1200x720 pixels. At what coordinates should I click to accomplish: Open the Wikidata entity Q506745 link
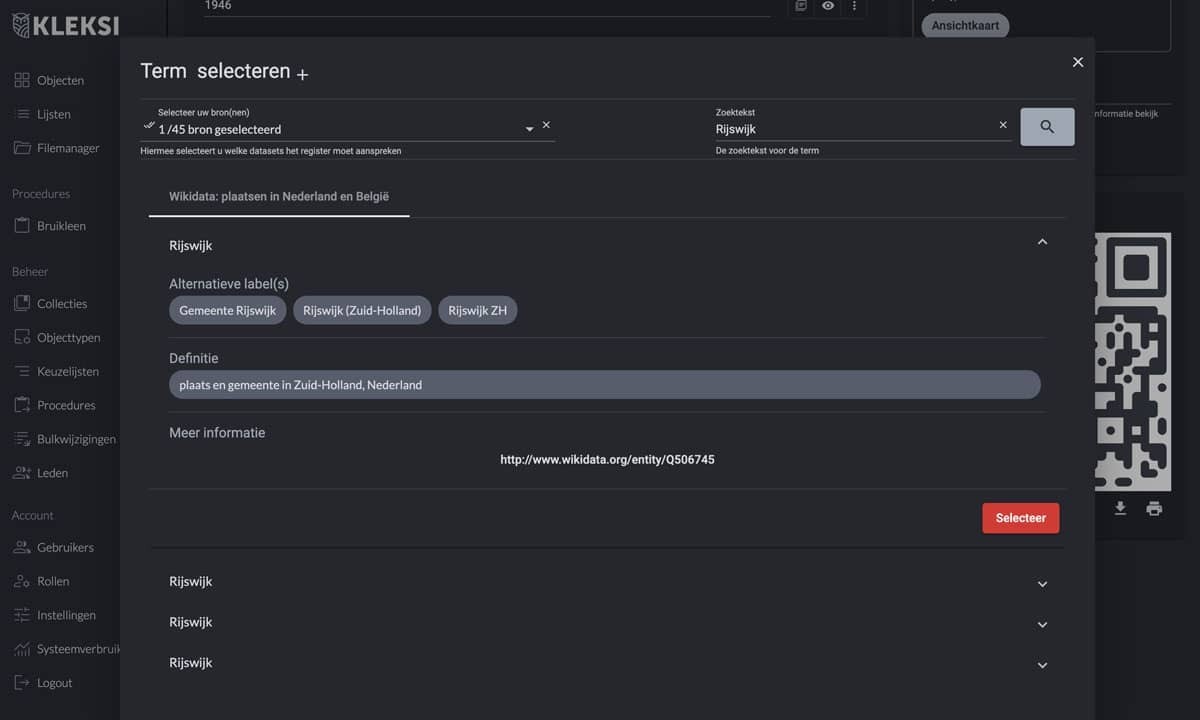[x=607, y=460]
